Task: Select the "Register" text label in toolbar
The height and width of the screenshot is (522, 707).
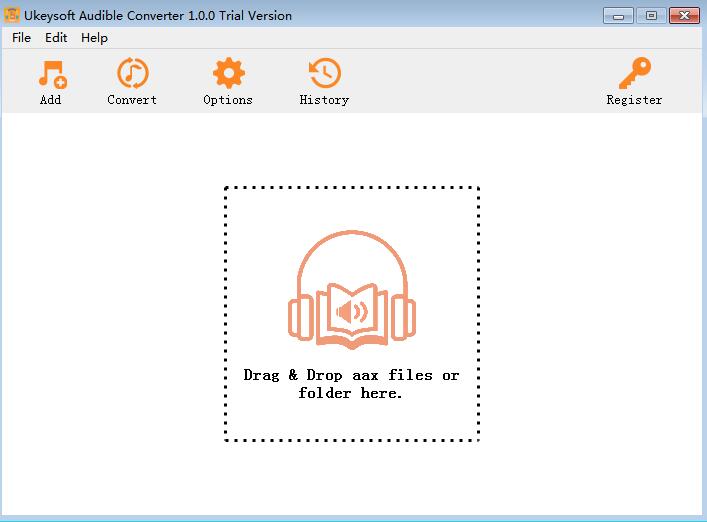Action: click(634, 100)
